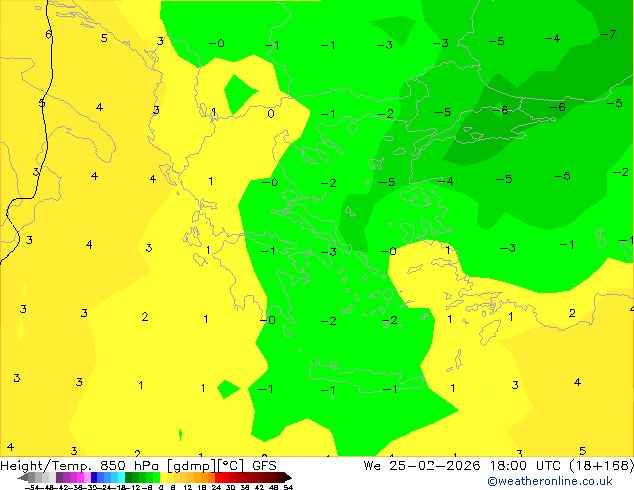
Task: Click the 'We 25-02-2026' date text
Action: click(x=422, y=465)
